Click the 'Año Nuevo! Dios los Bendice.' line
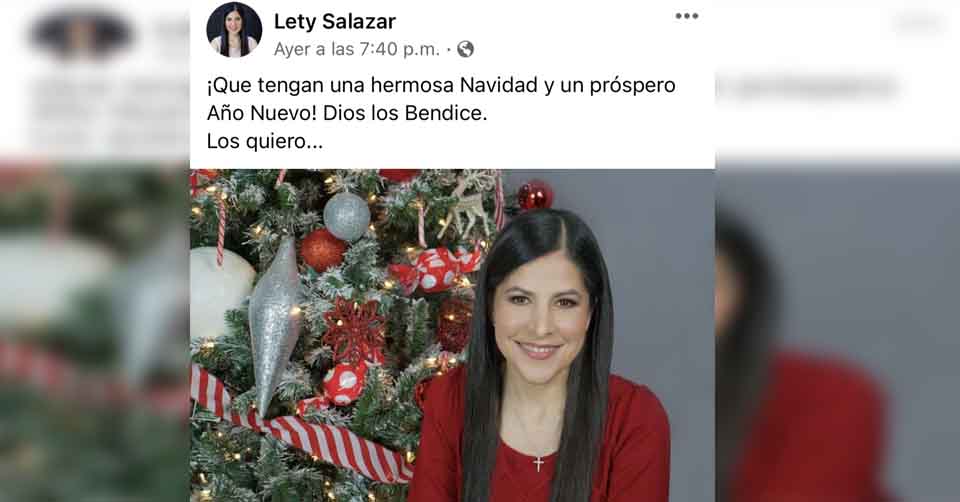Viewport: 960px width, 502px height. coord(347,113)
